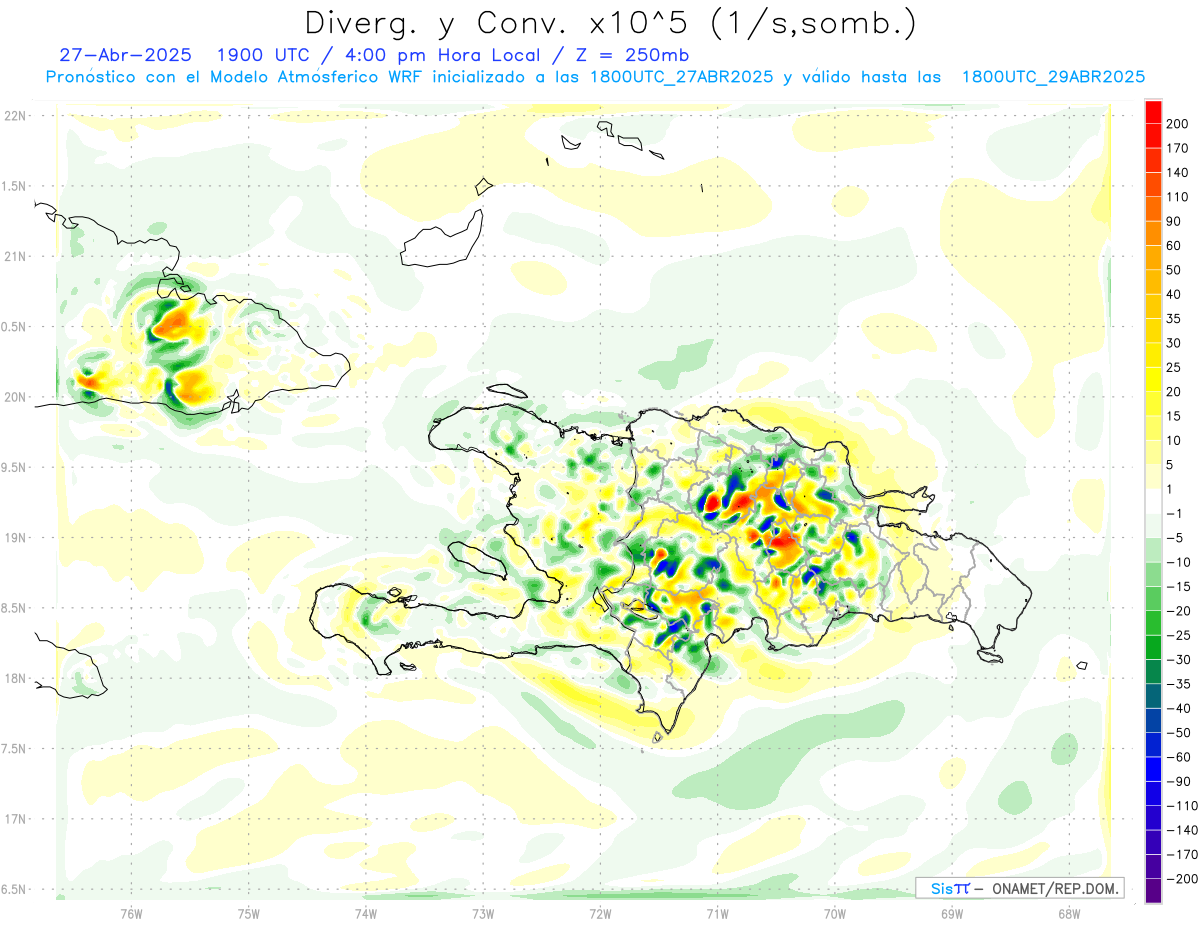Click the "-40" colorbar value
The height and width of the screenshot is (927, 1200).
1178,708
